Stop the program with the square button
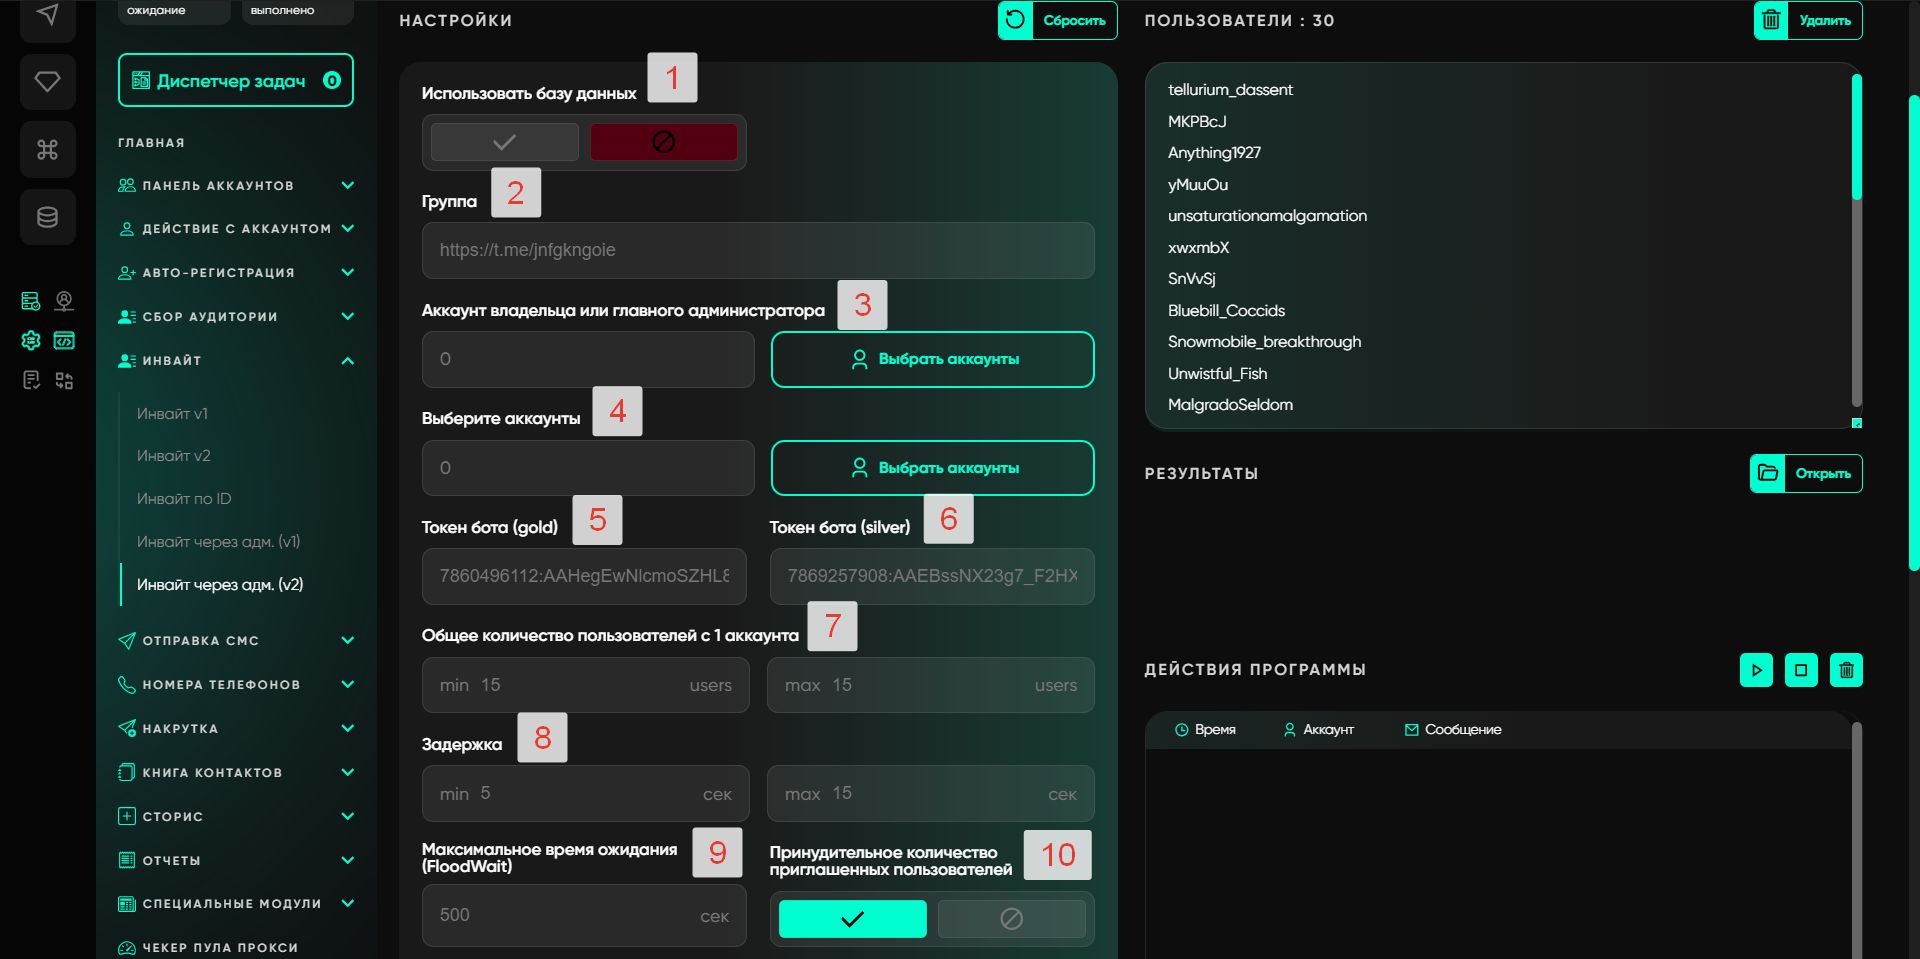 1801,670
